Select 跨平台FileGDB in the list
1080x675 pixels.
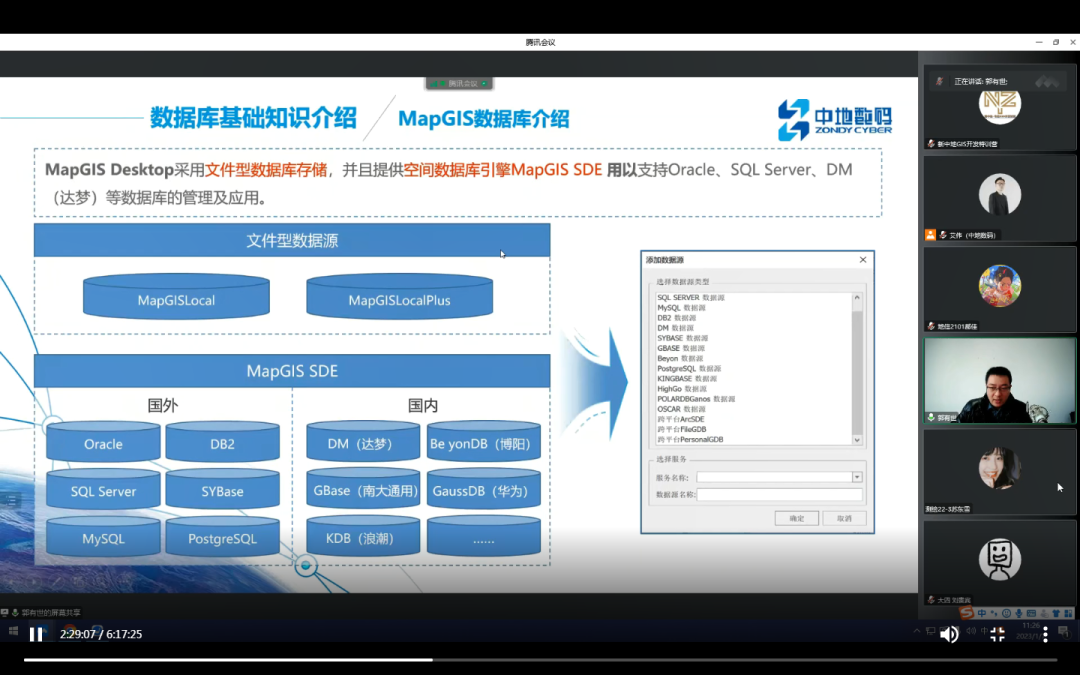[681, 429]
